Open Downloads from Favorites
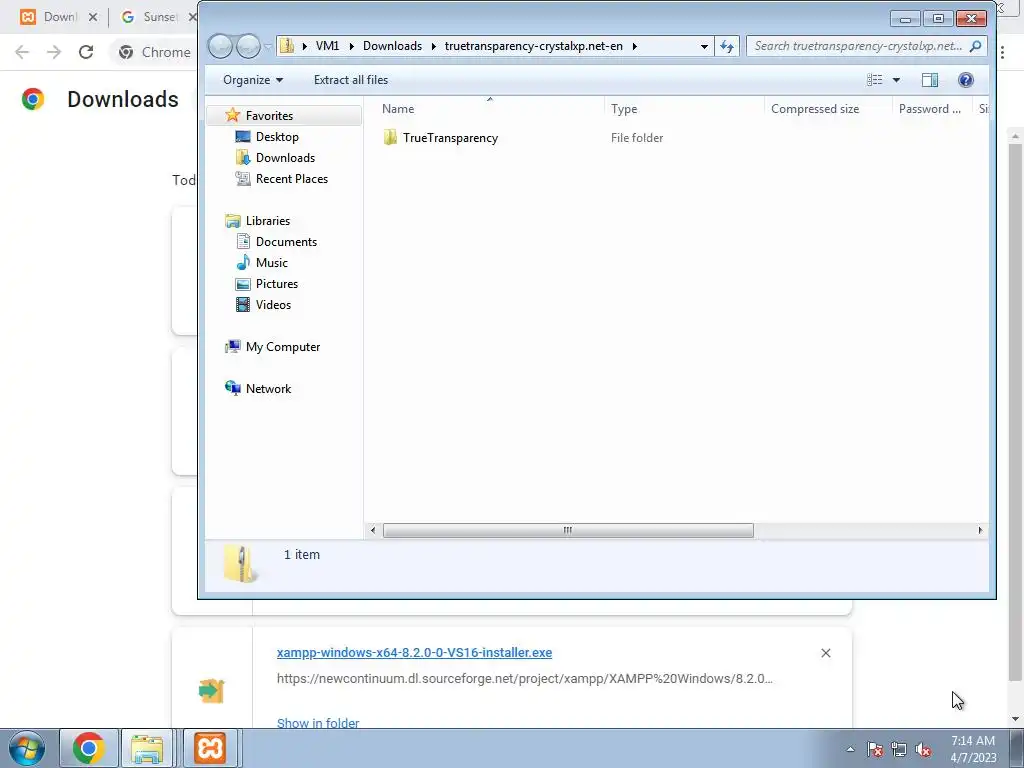This screenshot has width=1024, height=768. click(285, 157)
